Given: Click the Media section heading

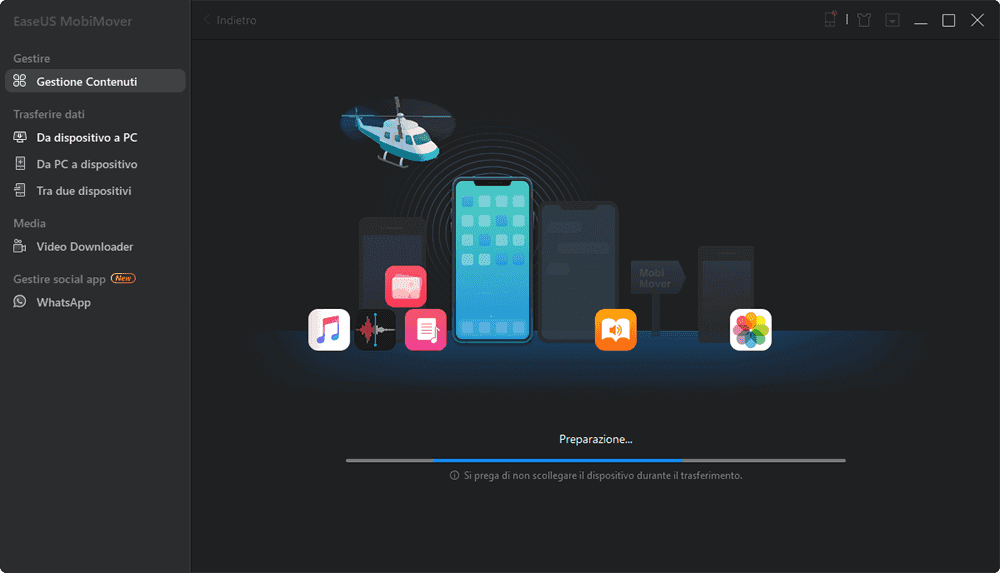Looking at the screenshot, I should click(x=29, y=223).
